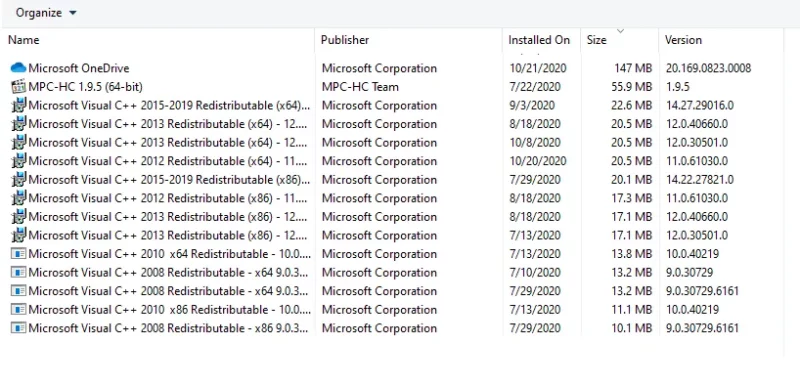The width and height of the screenshot is (800, 387).
Task: Click icon of Visual C++ 2013 (x86) 12.0.30501.0 row
Action: coord(18,235)
